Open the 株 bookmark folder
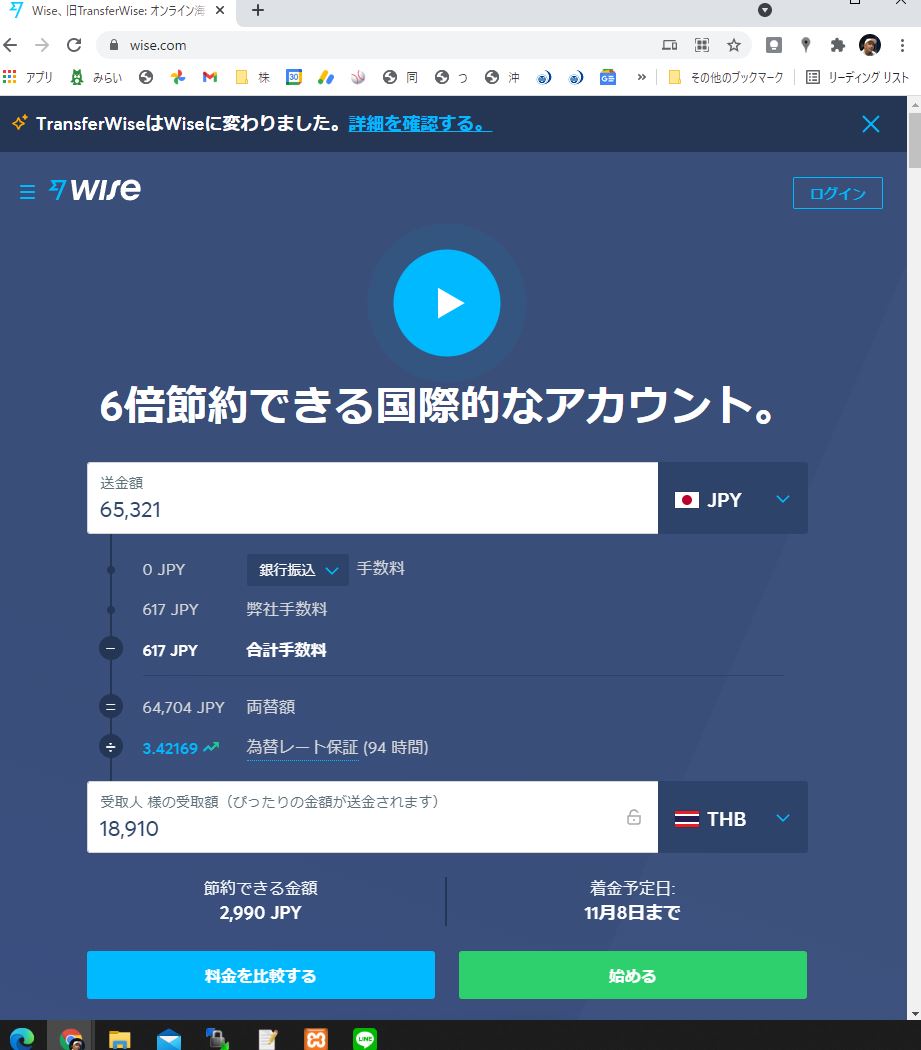 click(x=253, y=77)
